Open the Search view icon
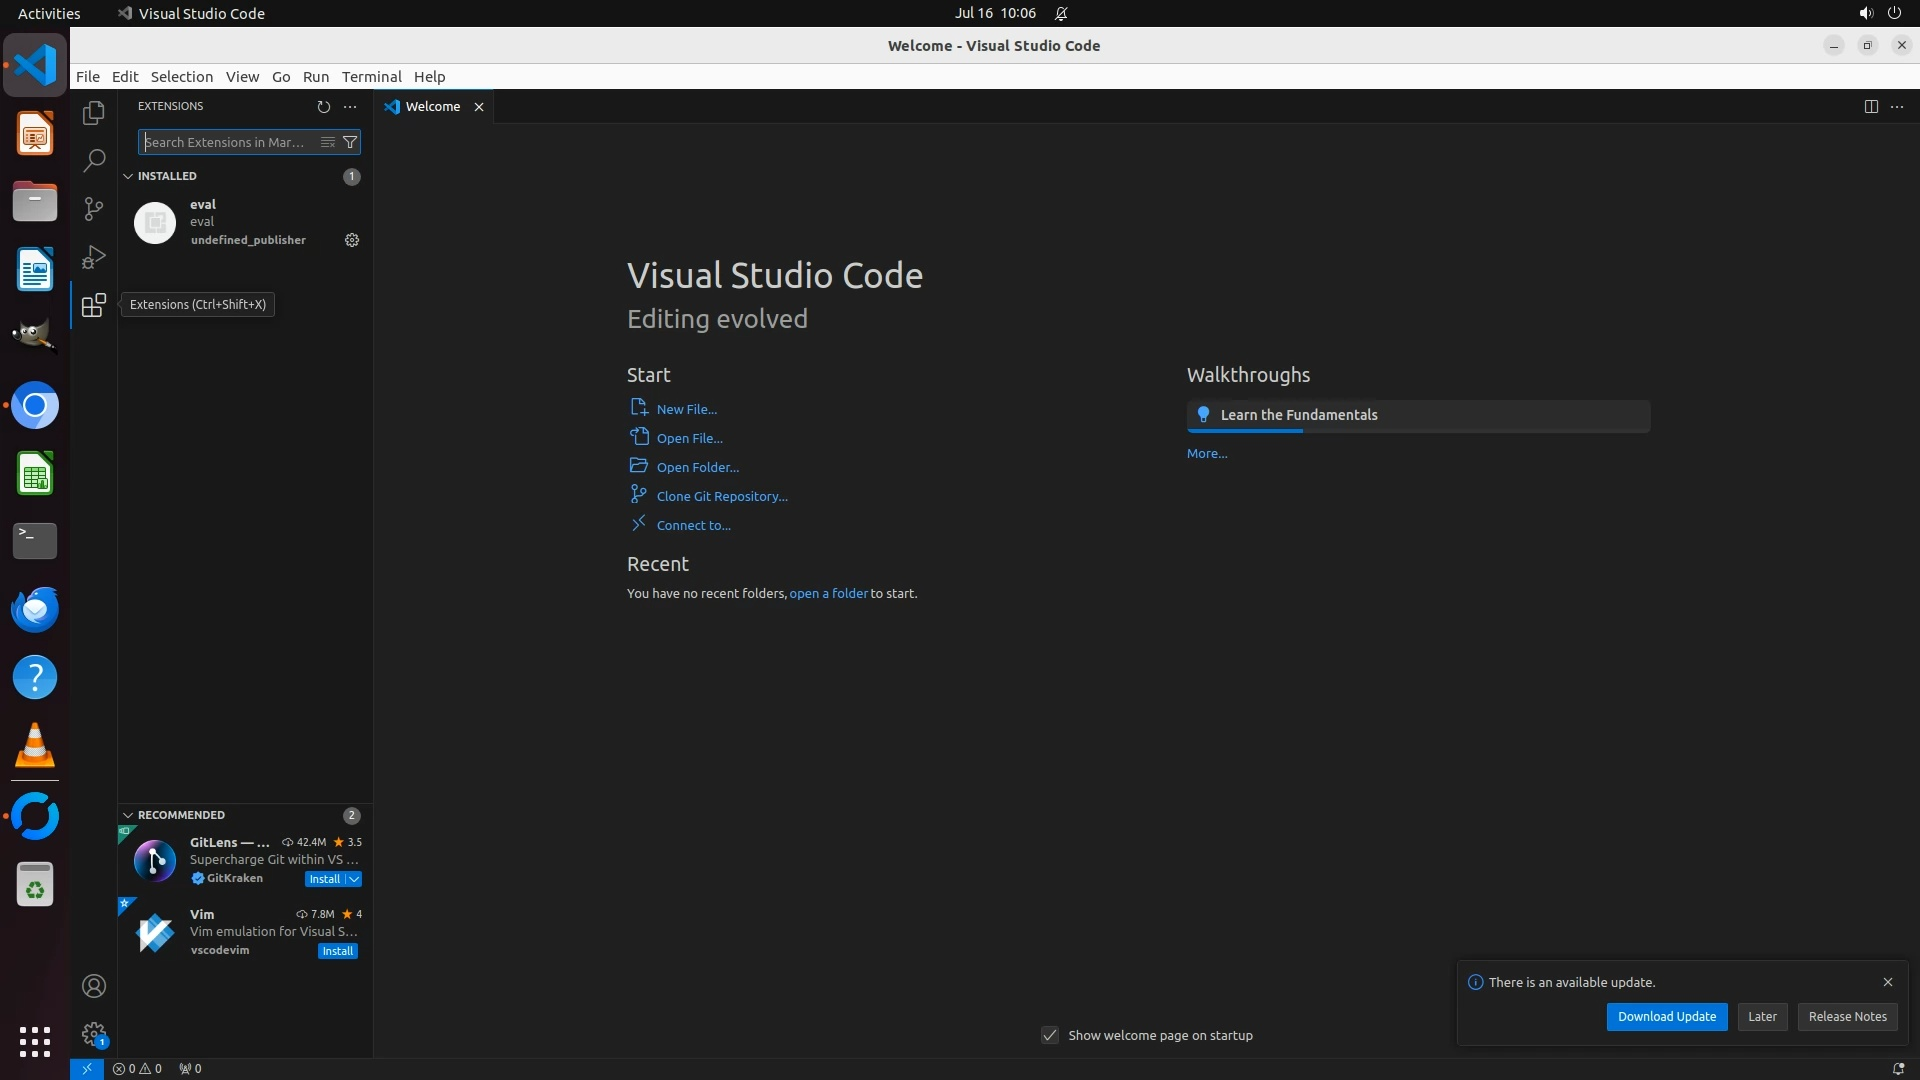 coord(93,160)
